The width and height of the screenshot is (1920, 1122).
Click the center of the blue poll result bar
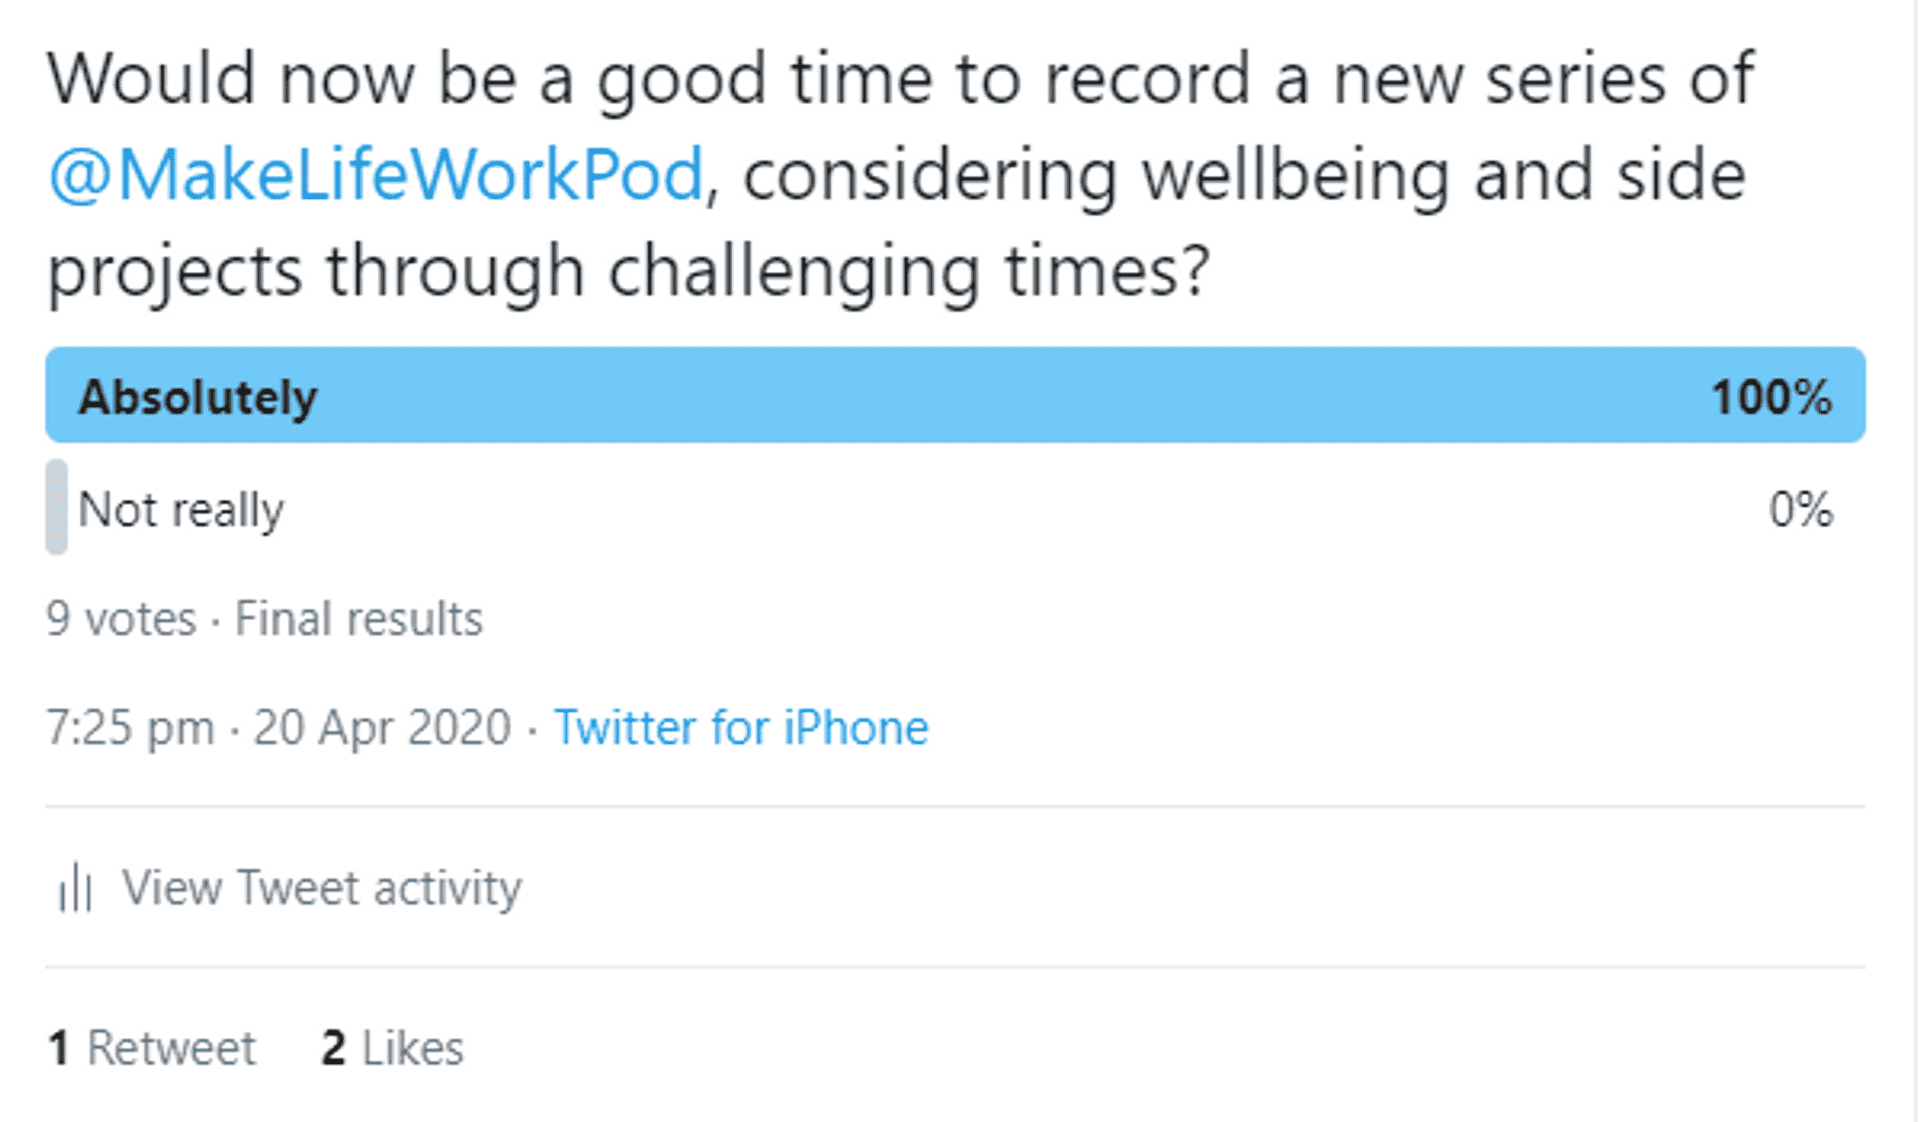pyautogui.click(x=955, y=395)
